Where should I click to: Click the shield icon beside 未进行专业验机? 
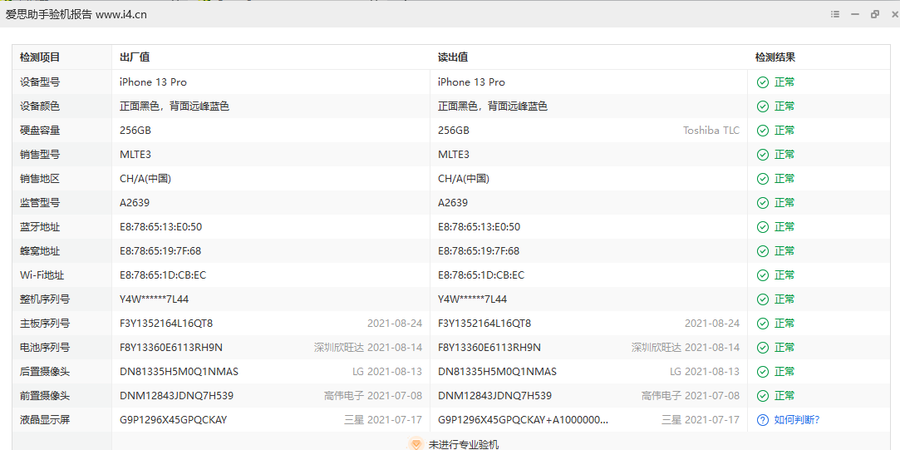tap(416, 444)
